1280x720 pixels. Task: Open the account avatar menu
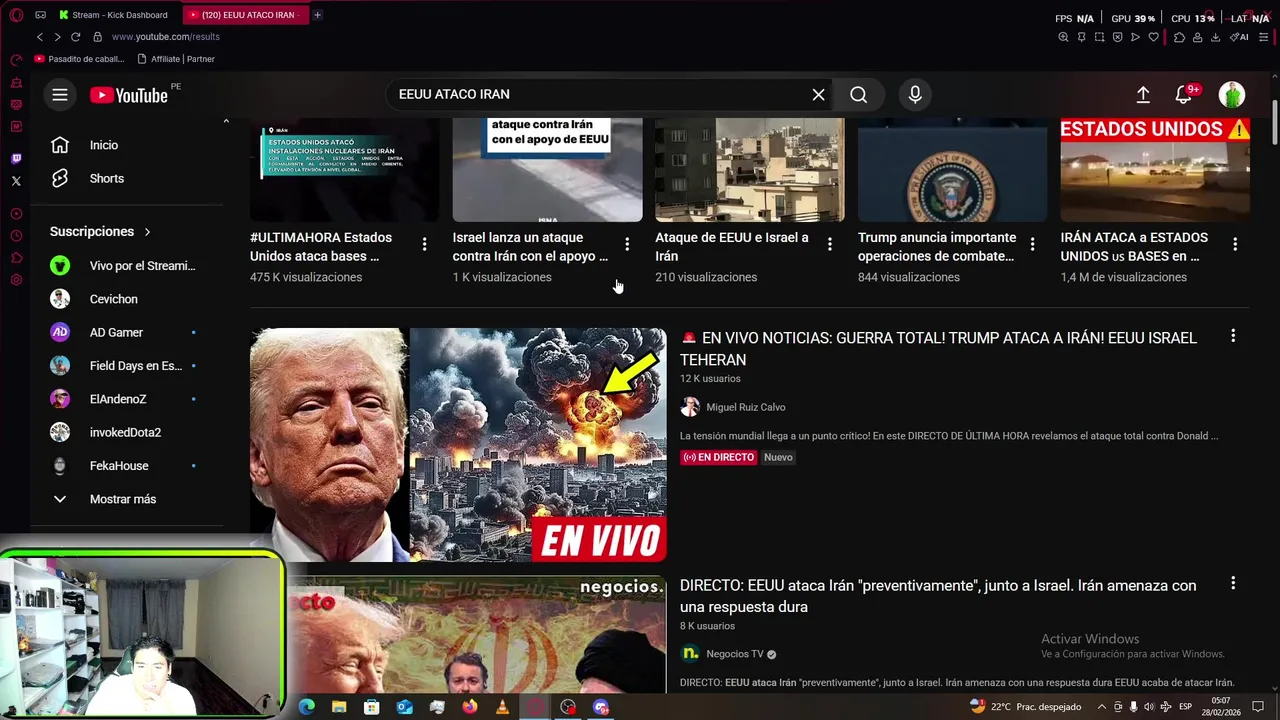click(1232, 94)
